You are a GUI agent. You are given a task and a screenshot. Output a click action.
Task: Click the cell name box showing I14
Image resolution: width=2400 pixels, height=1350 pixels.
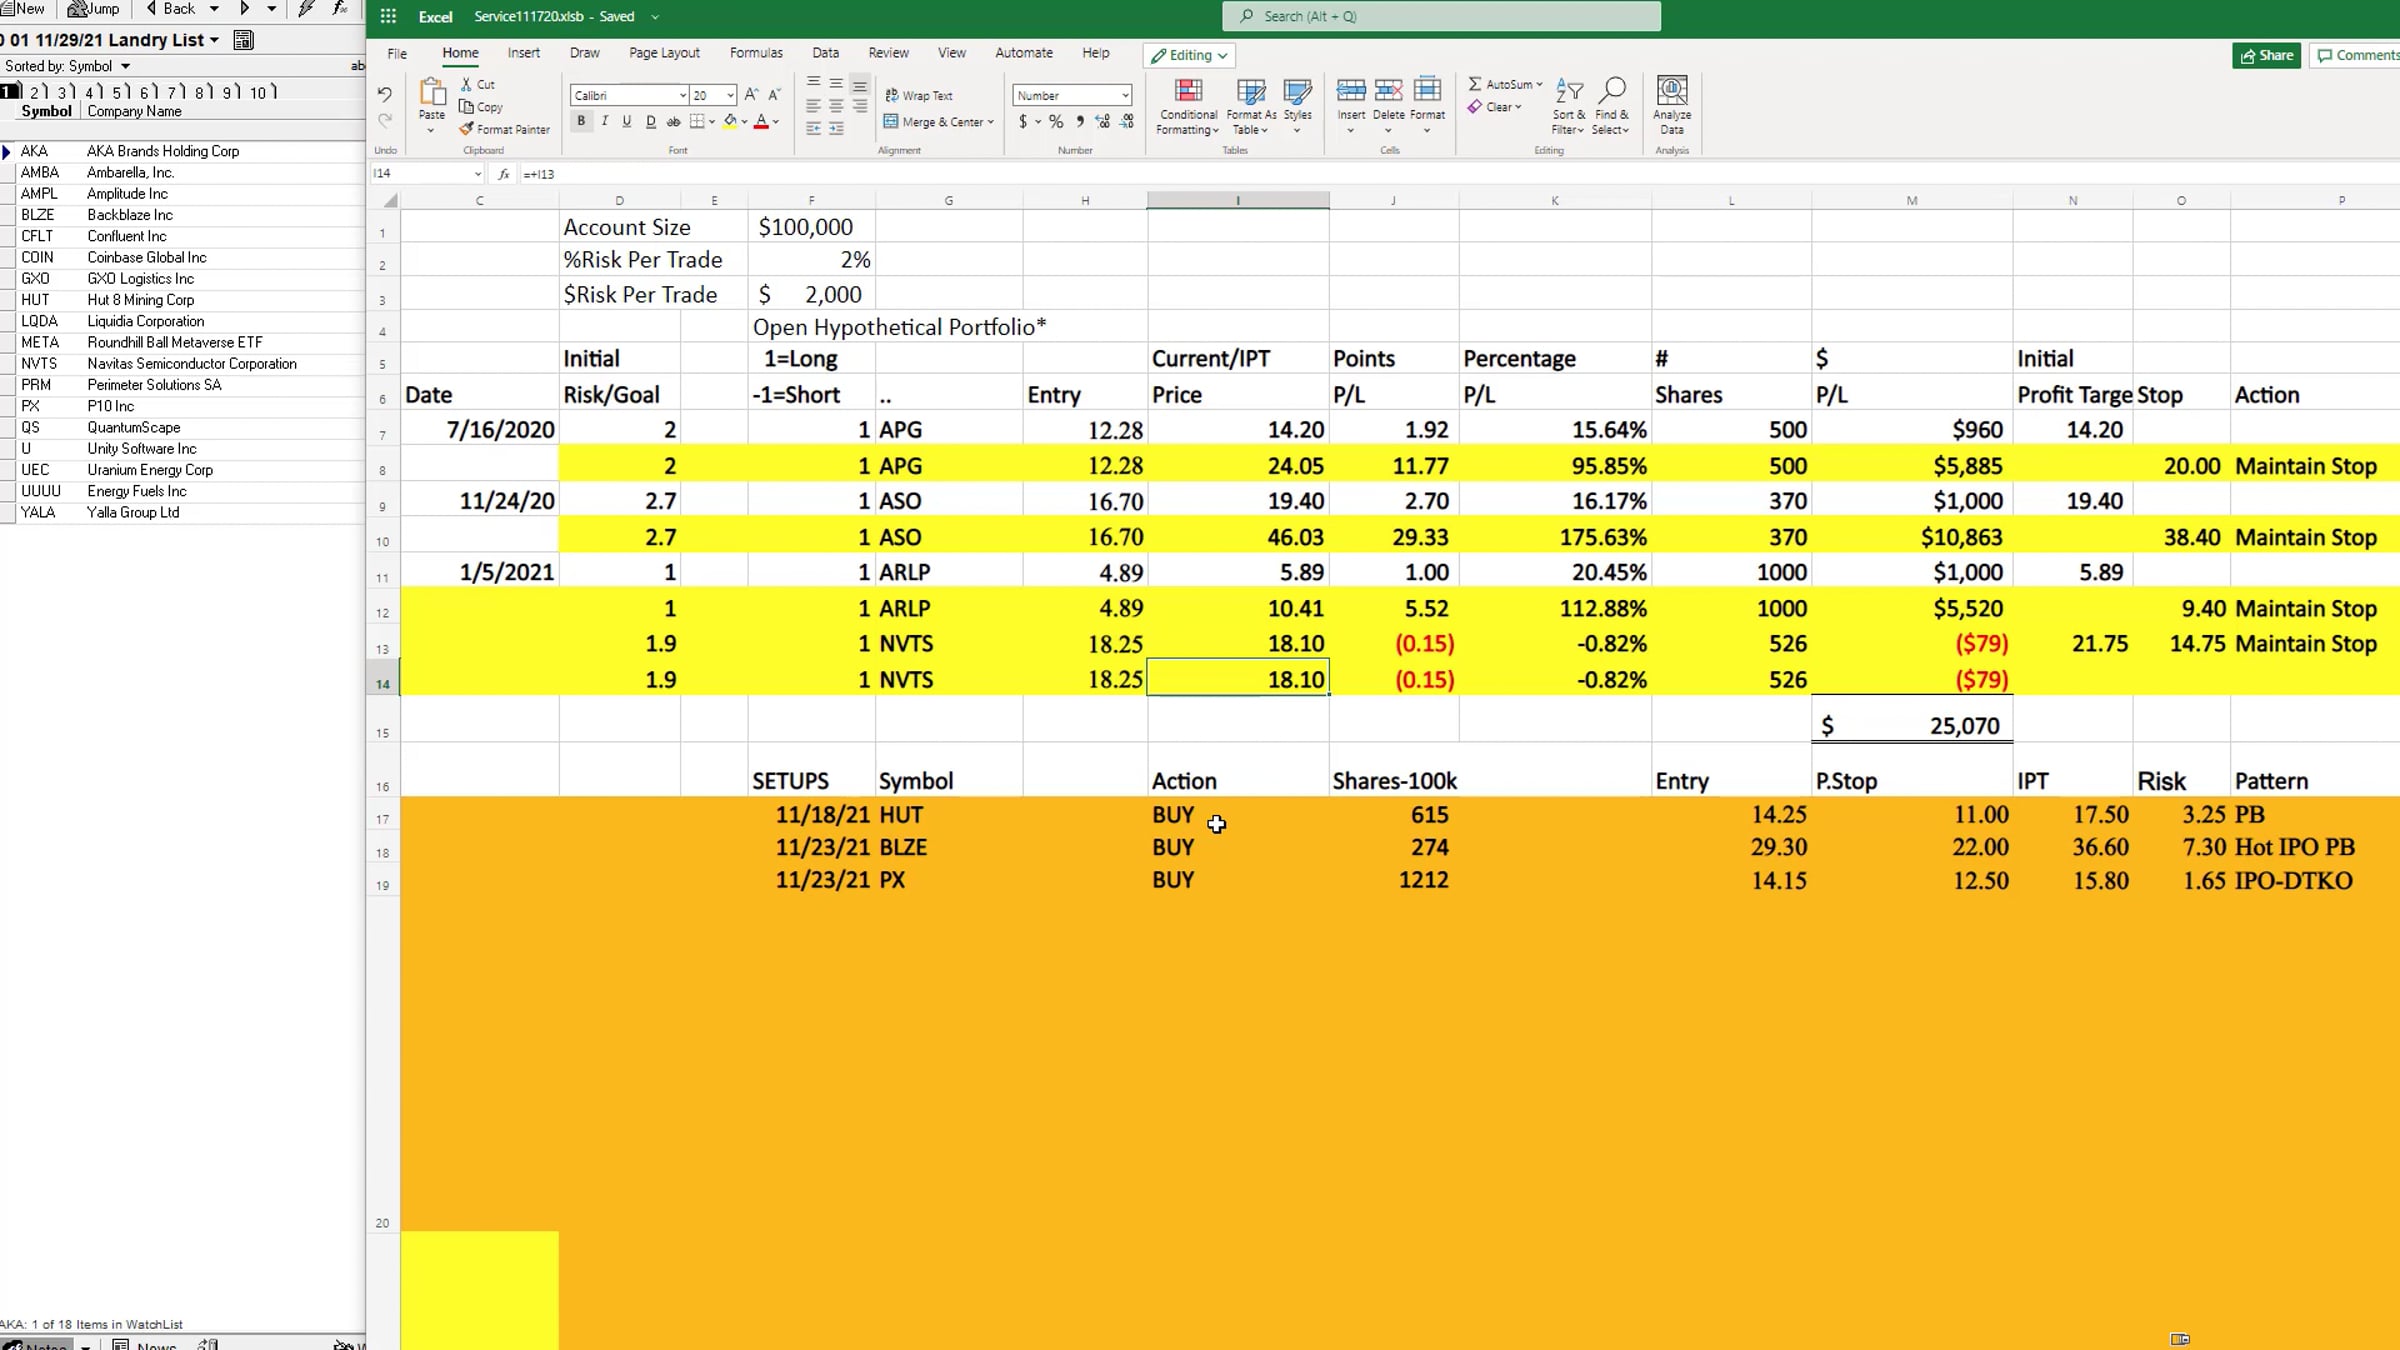click(x=427, y=174)
